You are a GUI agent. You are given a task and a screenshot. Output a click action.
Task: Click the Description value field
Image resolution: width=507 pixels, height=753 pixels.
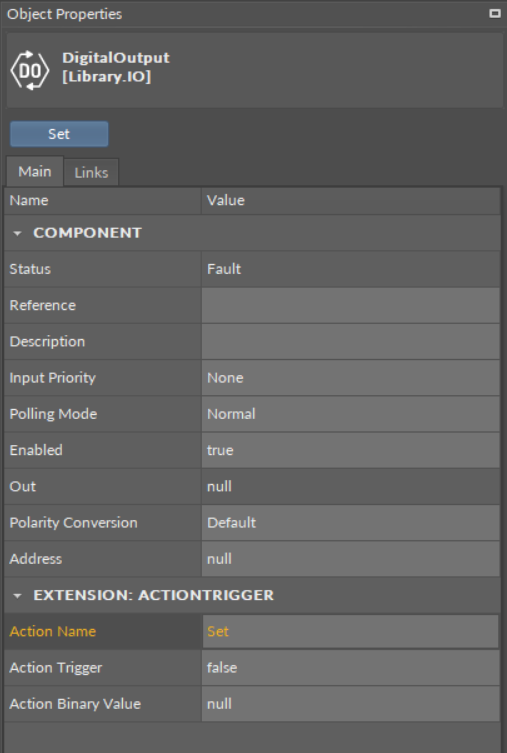click(x=350, y=341)
